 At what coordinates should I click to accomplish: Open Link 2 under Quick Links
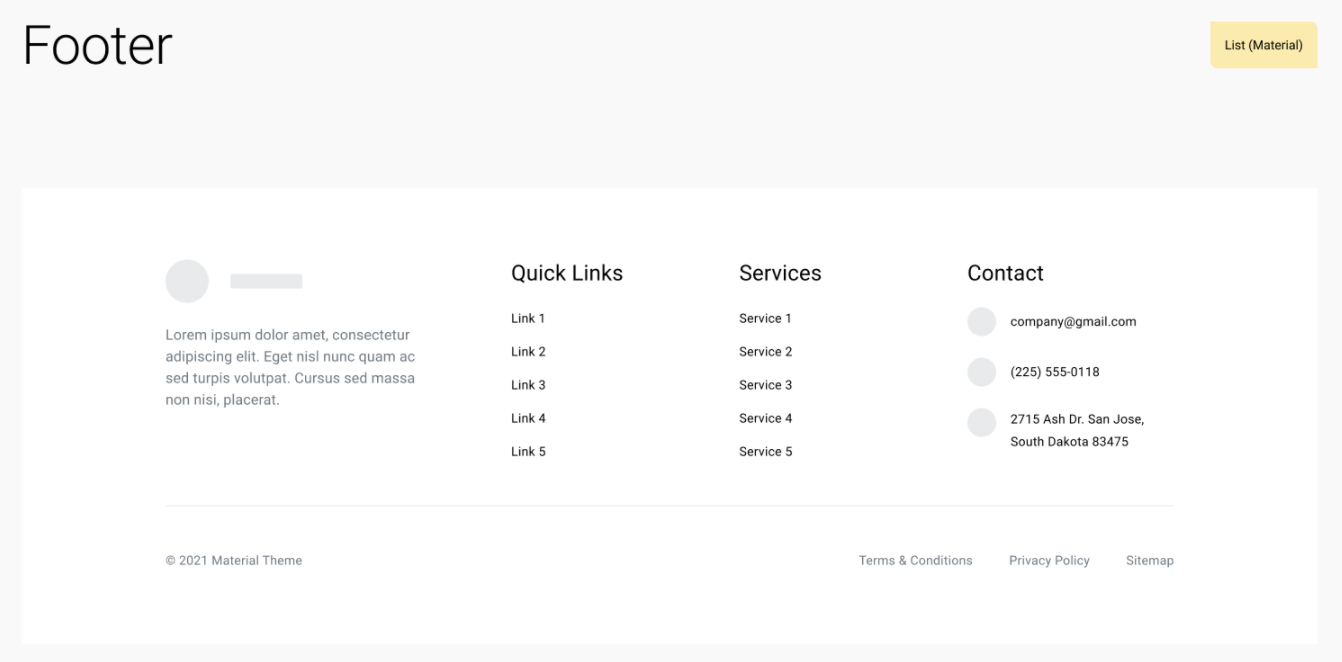[x=528, y=352]
